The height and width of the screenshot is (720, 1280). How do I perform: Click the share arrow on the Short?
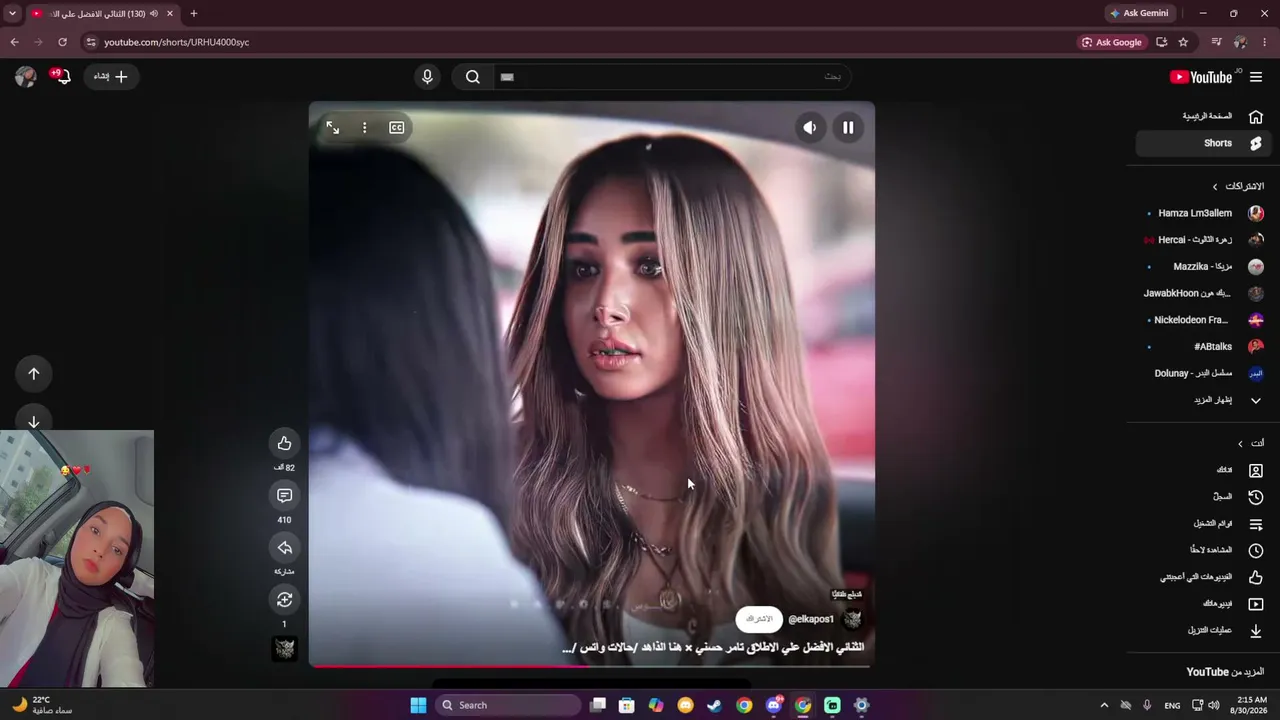pyautogui.click(x=285, y=547)
